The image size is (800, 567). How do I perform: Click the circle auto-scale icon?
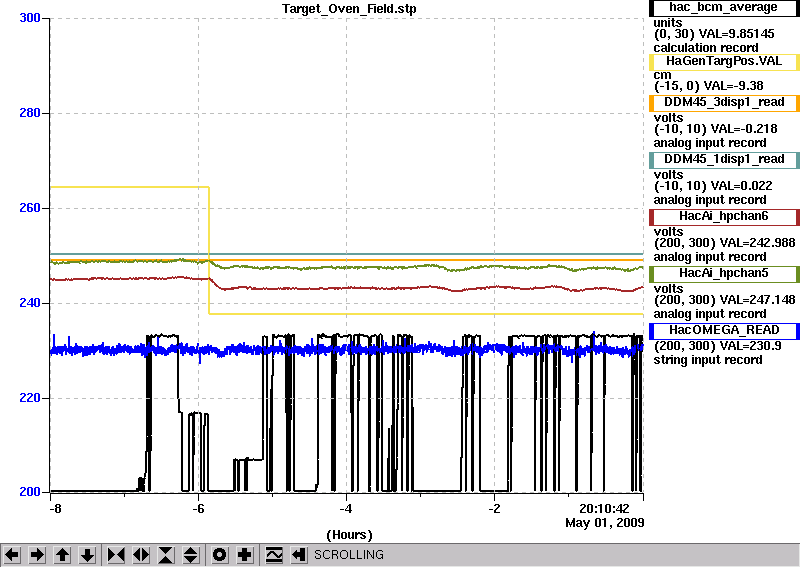[219, 555]
